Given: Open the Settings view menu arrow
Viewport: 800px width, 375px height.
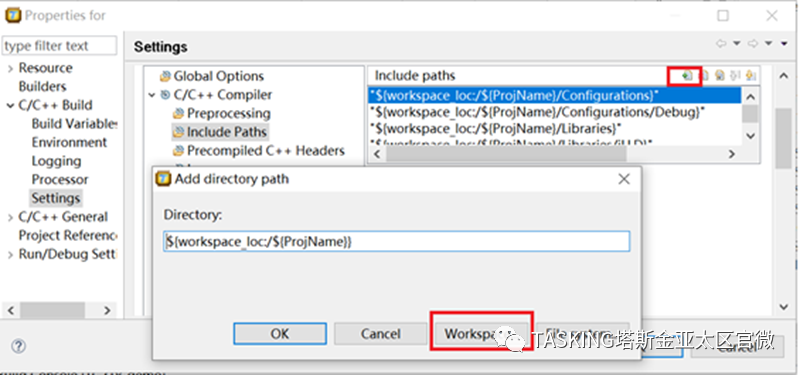Looking at the screenshot, I should point(784,44).
